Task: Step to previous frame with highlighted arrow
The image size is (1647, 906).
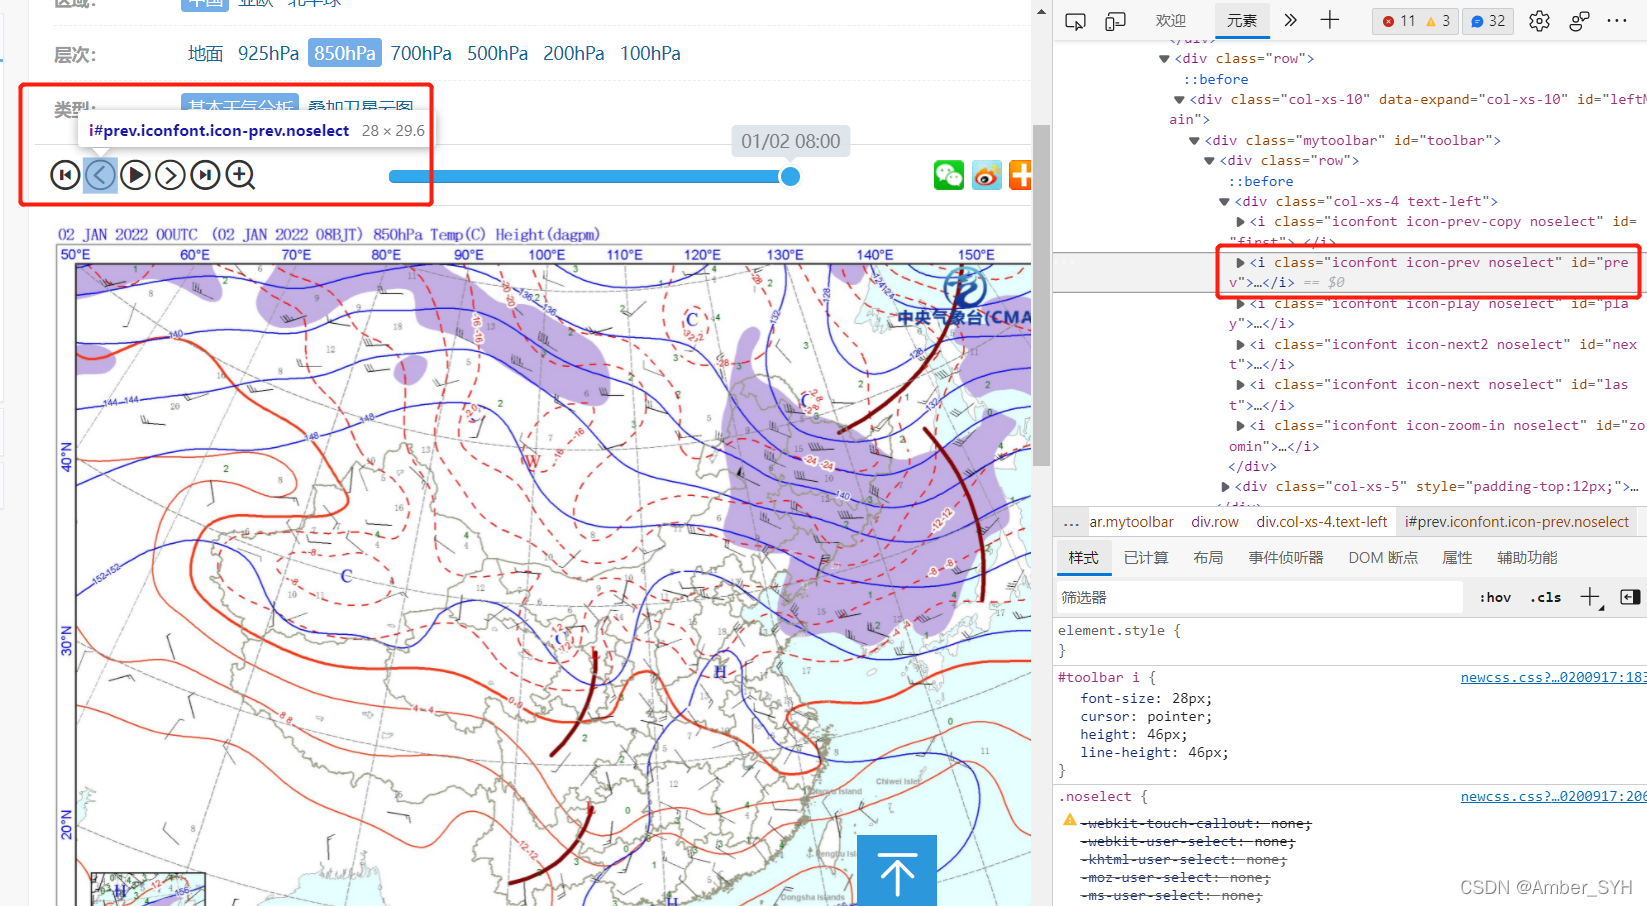Action: [x=100, y=176]
